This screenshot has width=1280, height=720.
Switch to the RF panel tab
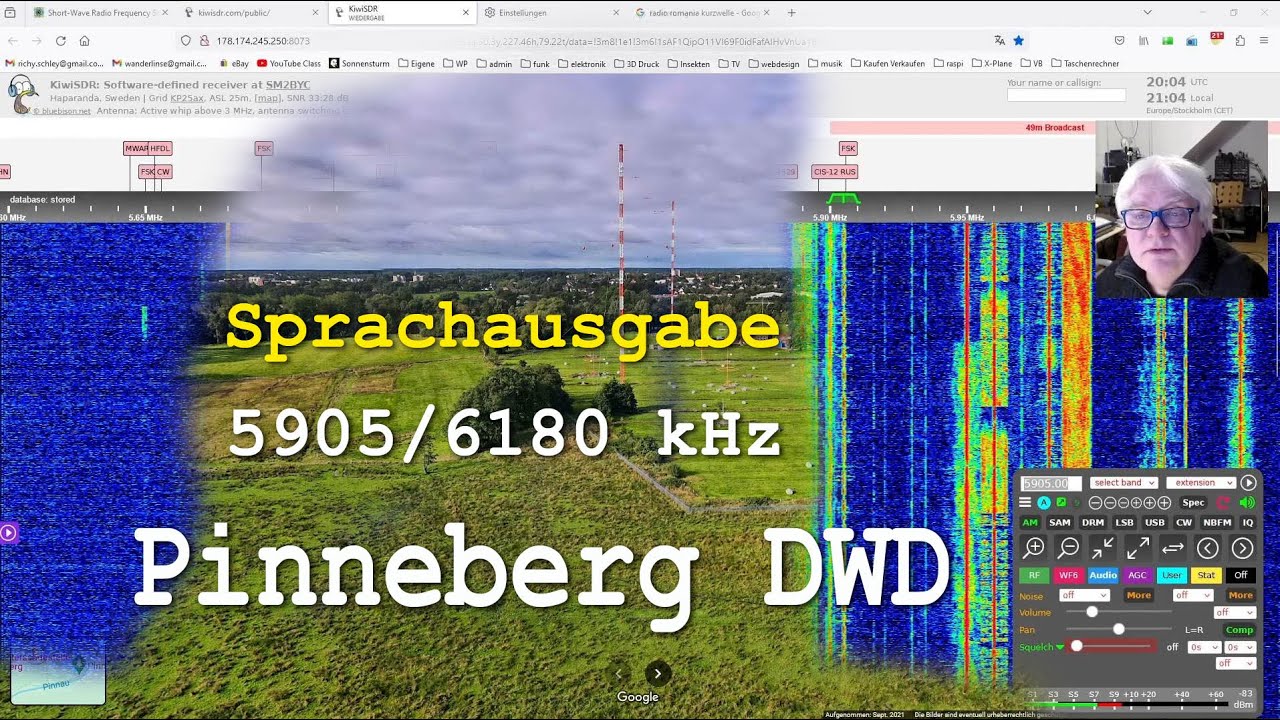1034,575
